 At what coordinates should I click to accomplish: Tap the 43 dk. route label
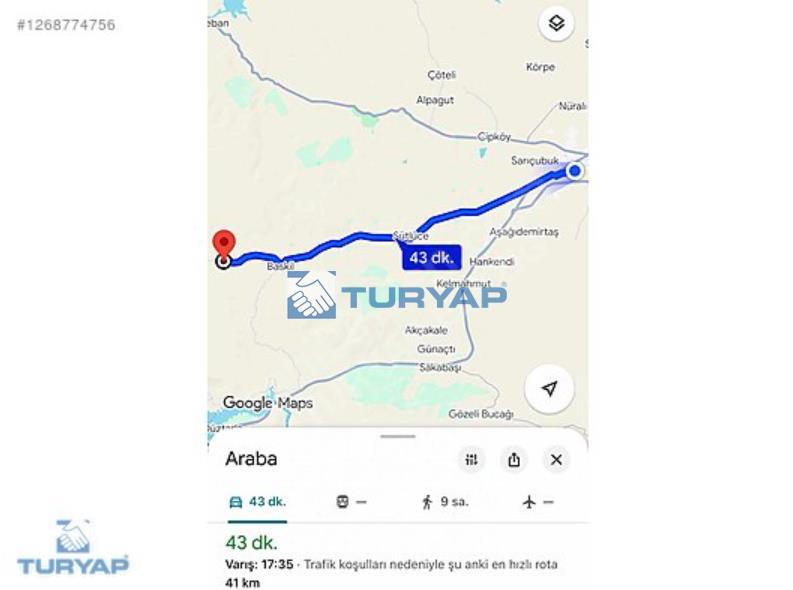click(x=432, y=258)
